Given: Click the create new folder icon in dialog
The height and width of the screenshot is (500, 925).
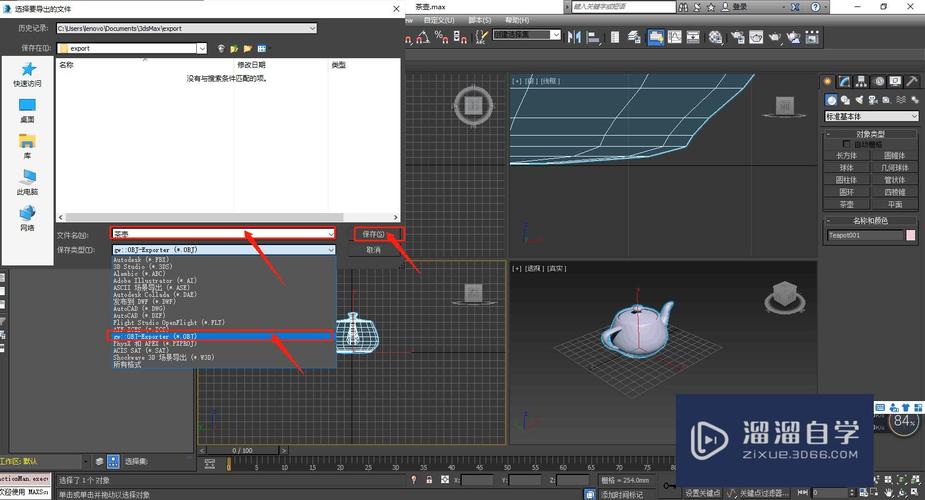Looking at the screenshot, I should 248,48.
